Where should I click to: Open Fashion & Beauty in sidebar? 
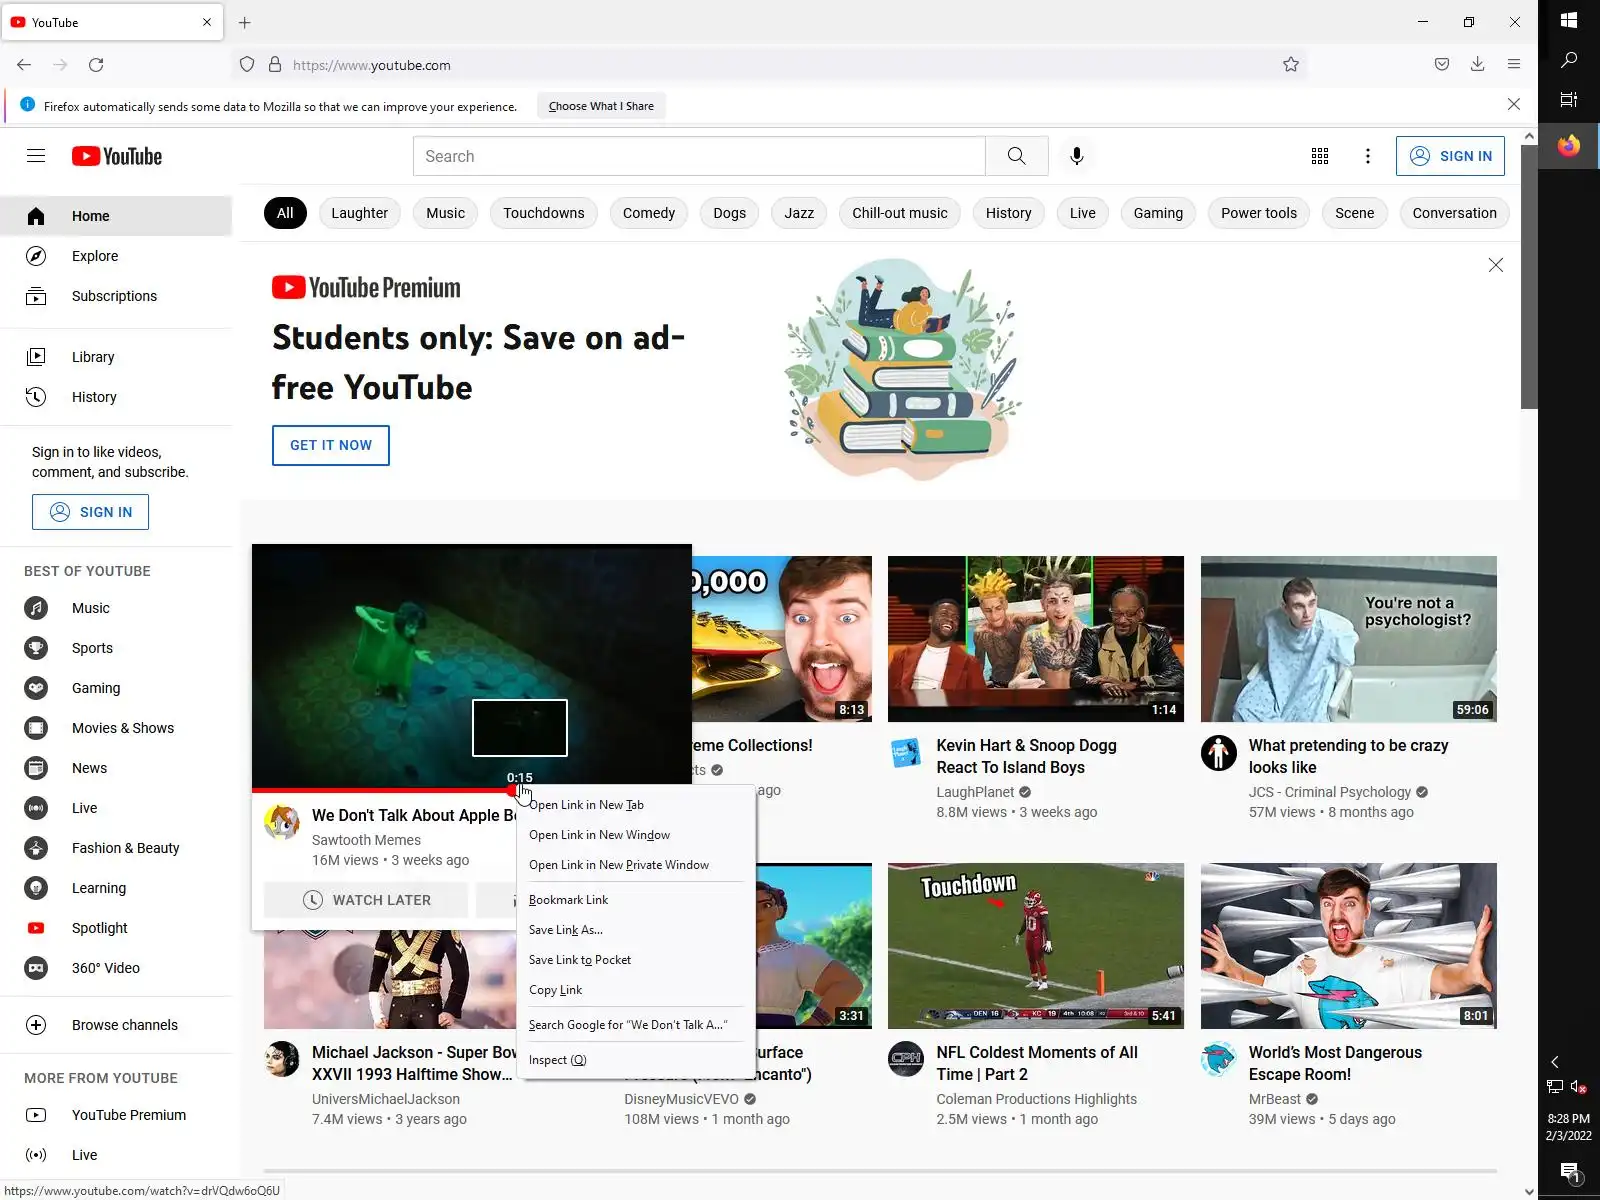(116, 848)
